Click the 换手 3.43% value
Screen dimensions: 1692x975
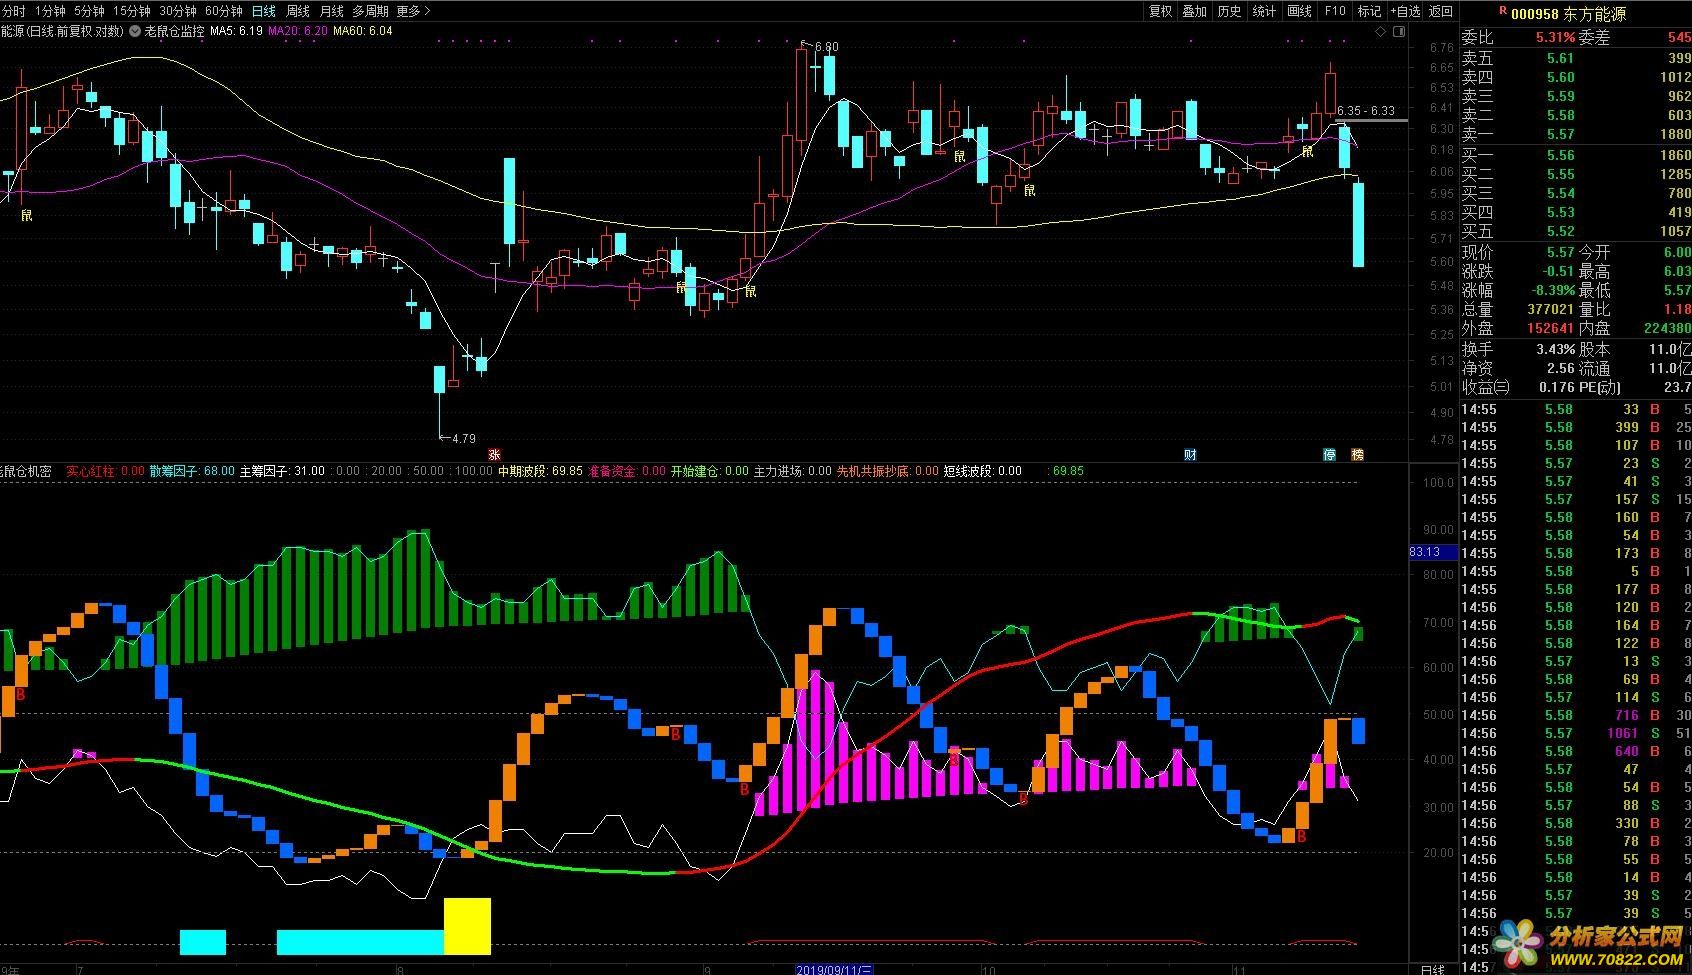[1556, 349]
